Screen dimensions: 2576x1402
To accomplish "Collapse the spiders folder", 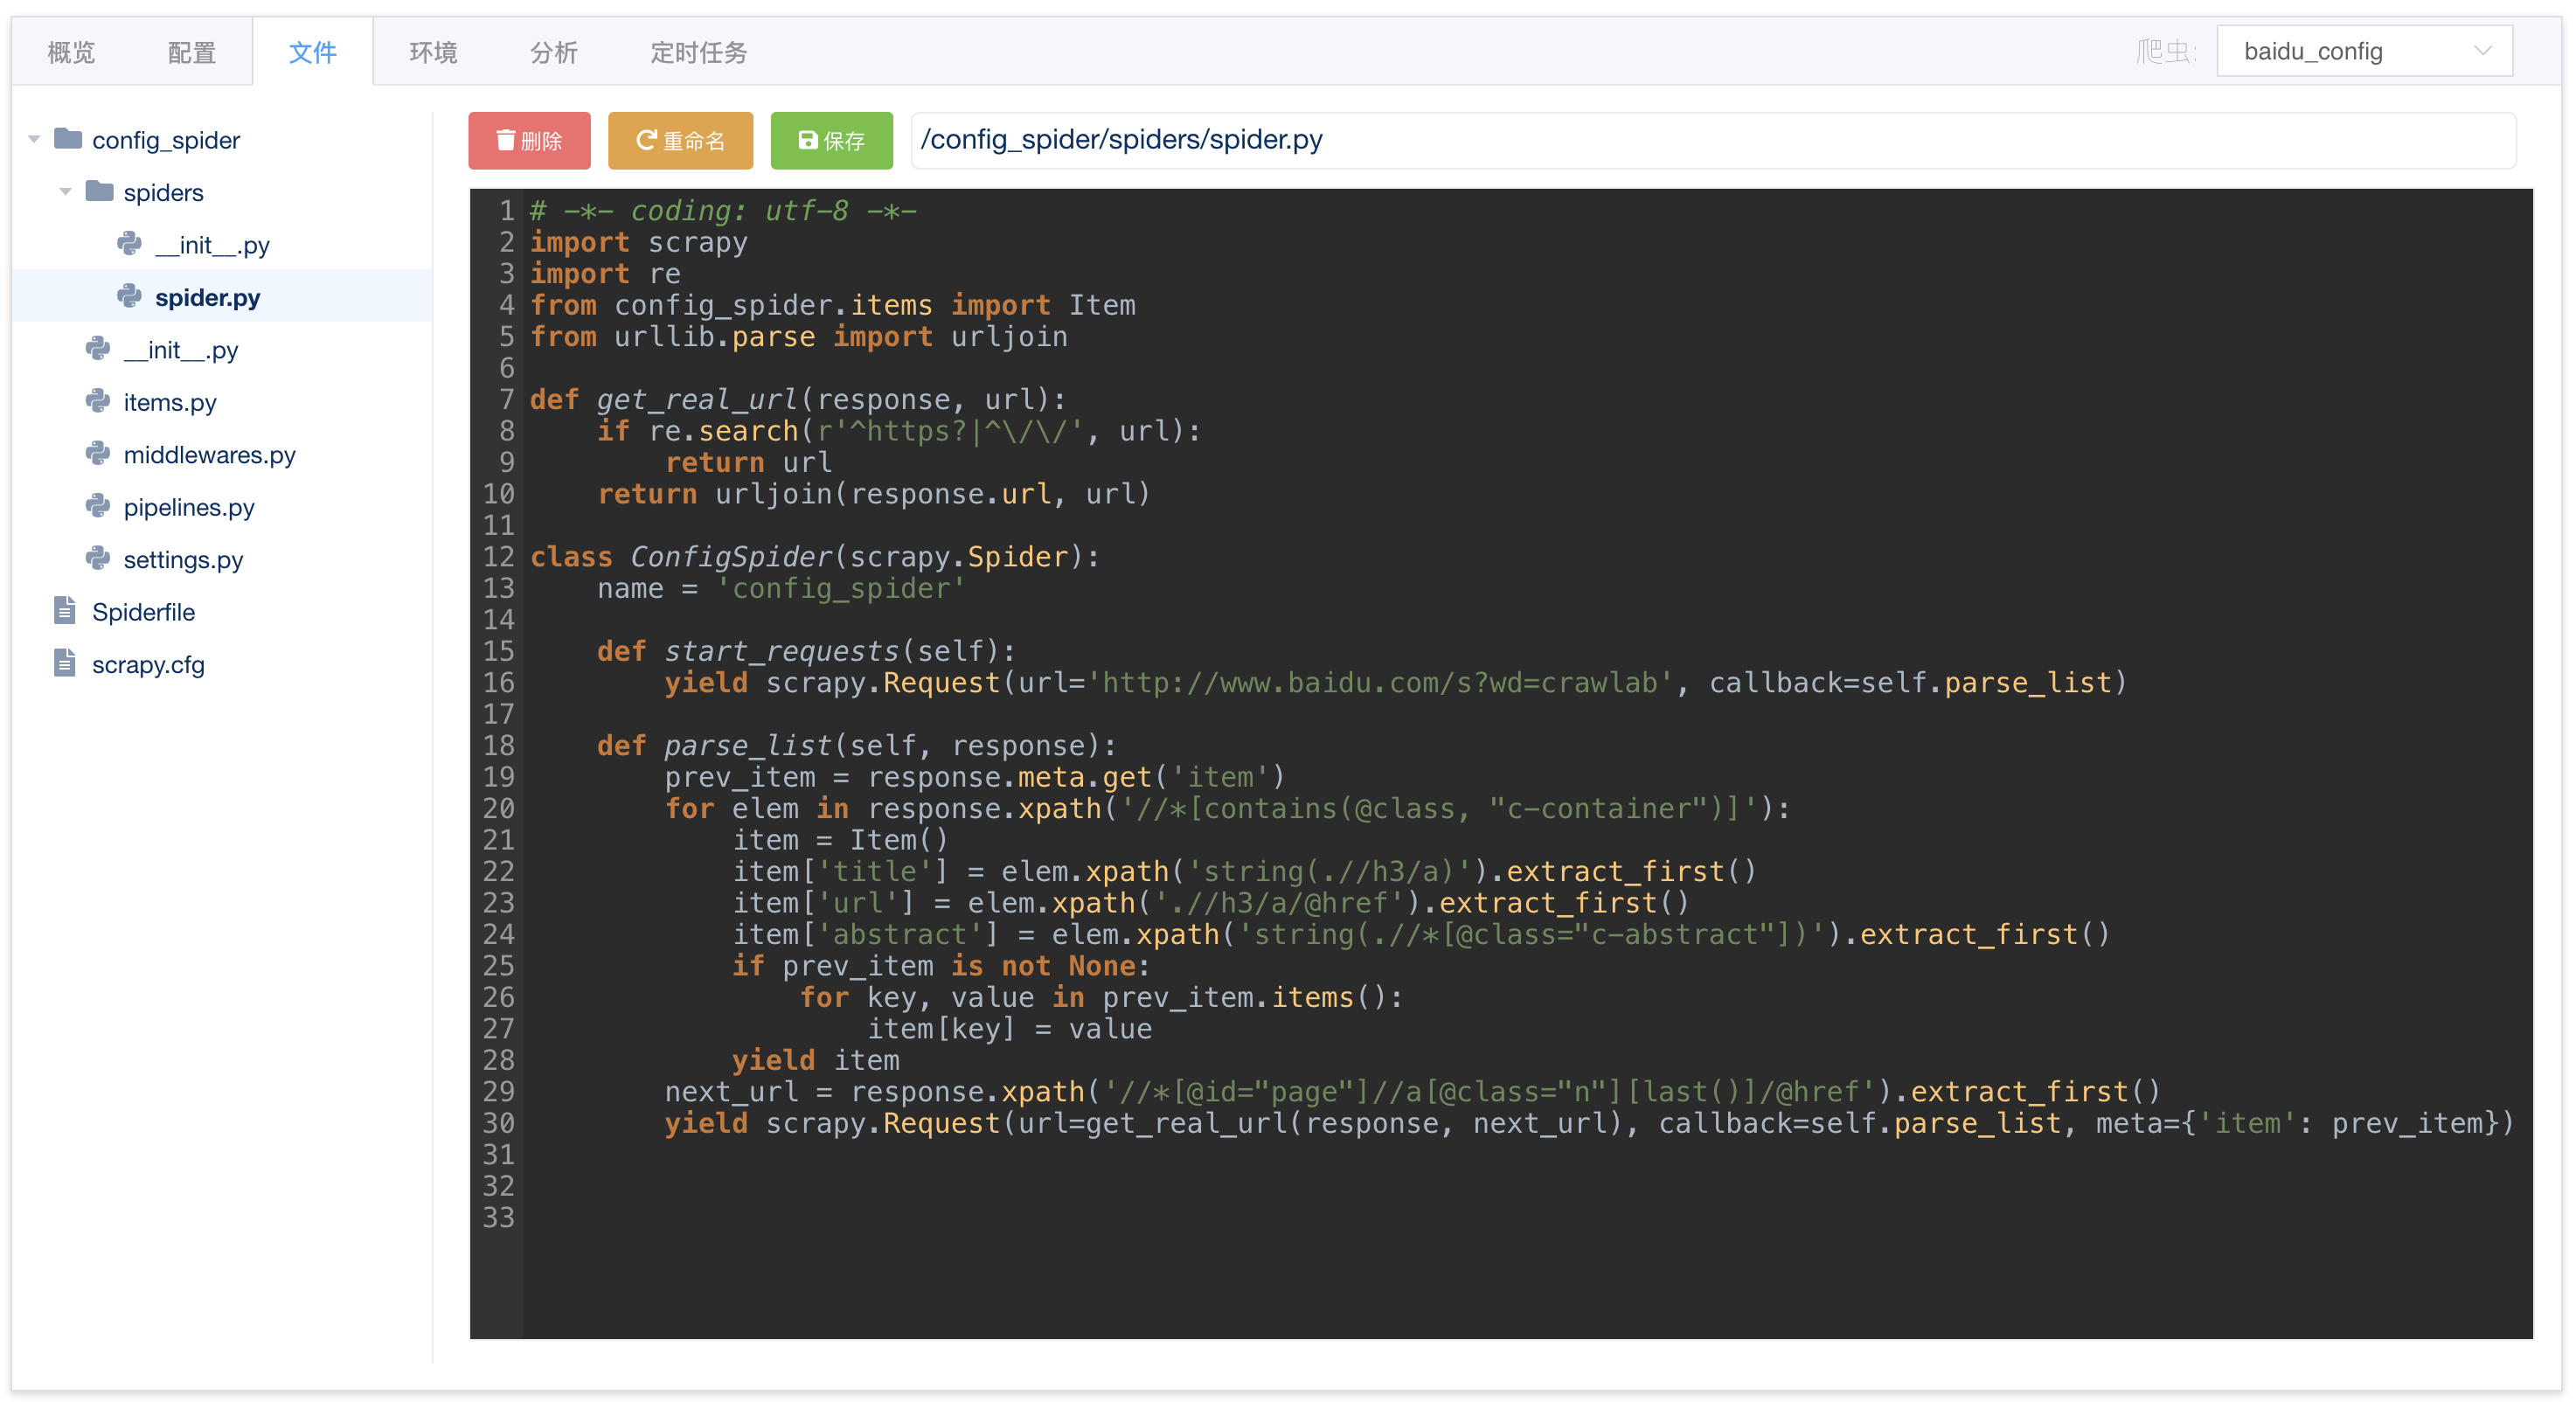I will point(66,191).
